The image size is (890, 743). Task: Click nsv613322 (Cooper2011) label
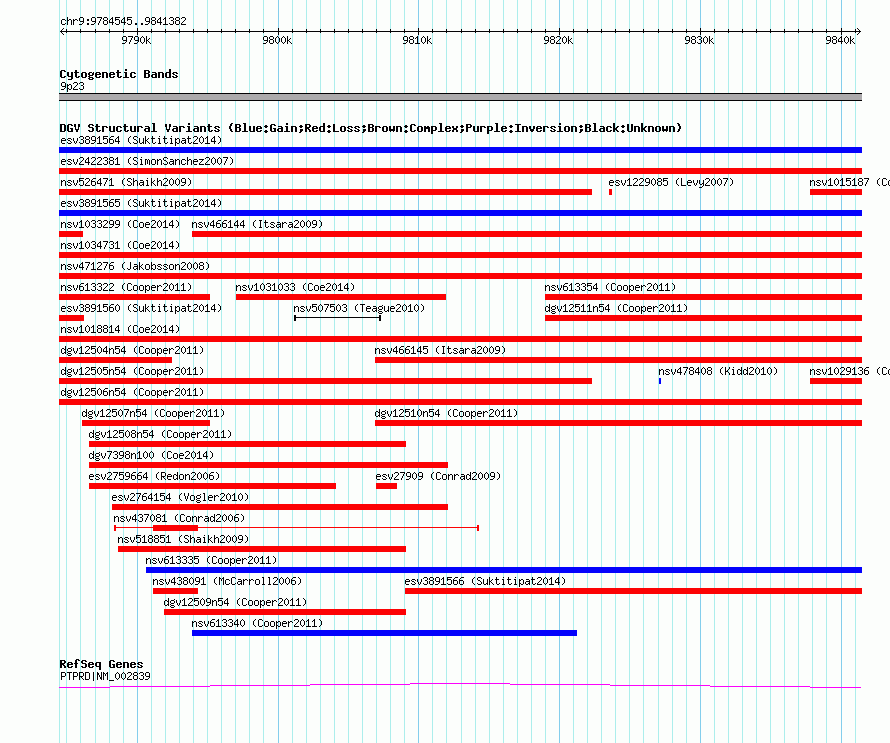click(x=126, y=287)
